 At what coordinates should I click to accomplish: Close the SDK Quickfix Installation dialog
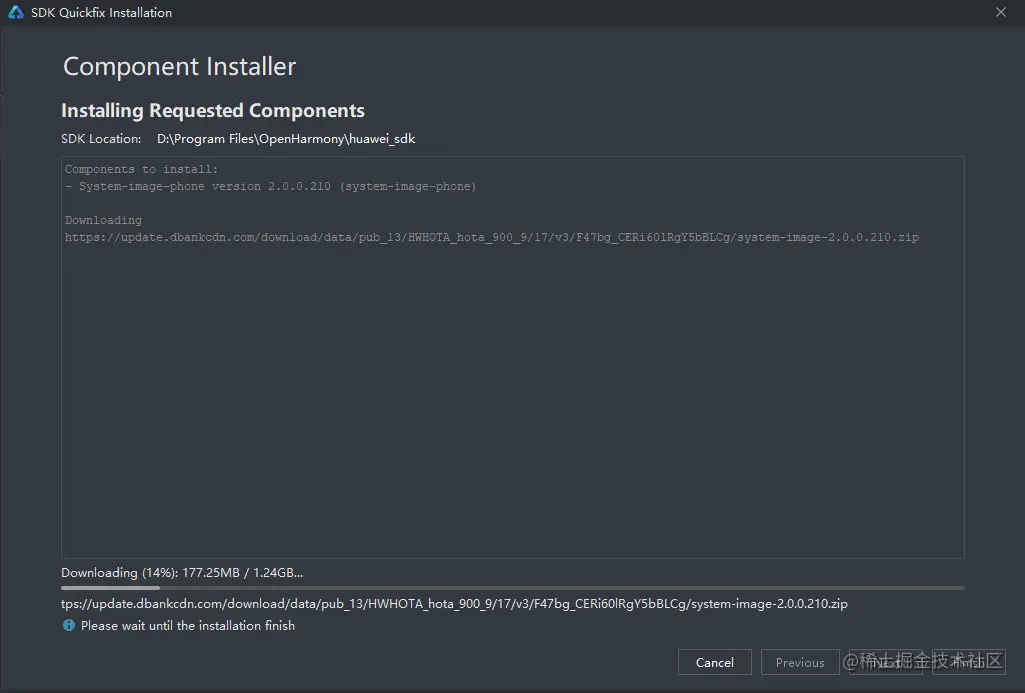coord(1001,12)
